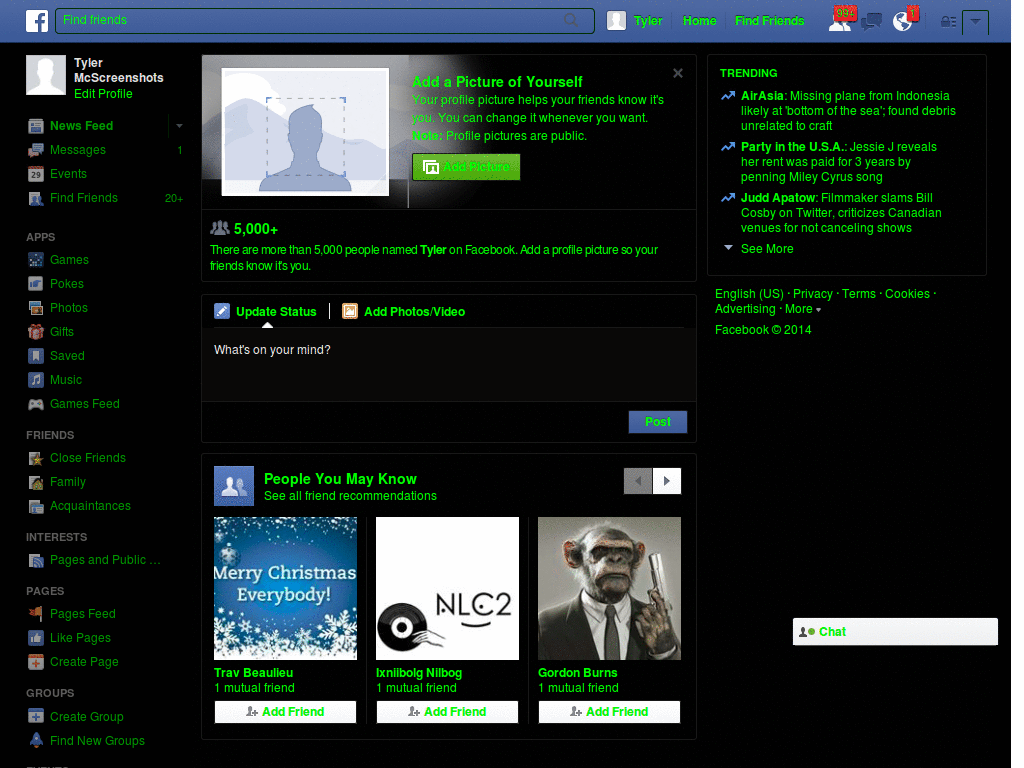Image resolution: width=1024 pixels, height=768 pixels.
Task: Click the Family list icon
Action: coord(36,482)
